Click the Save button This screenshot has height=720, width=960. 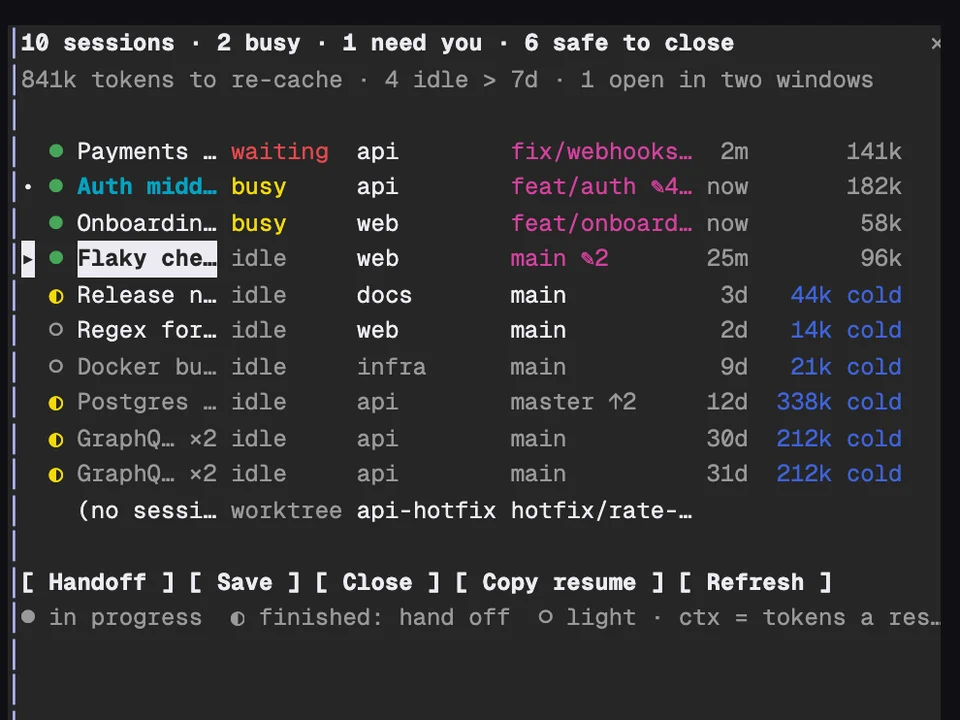[244, 582]
